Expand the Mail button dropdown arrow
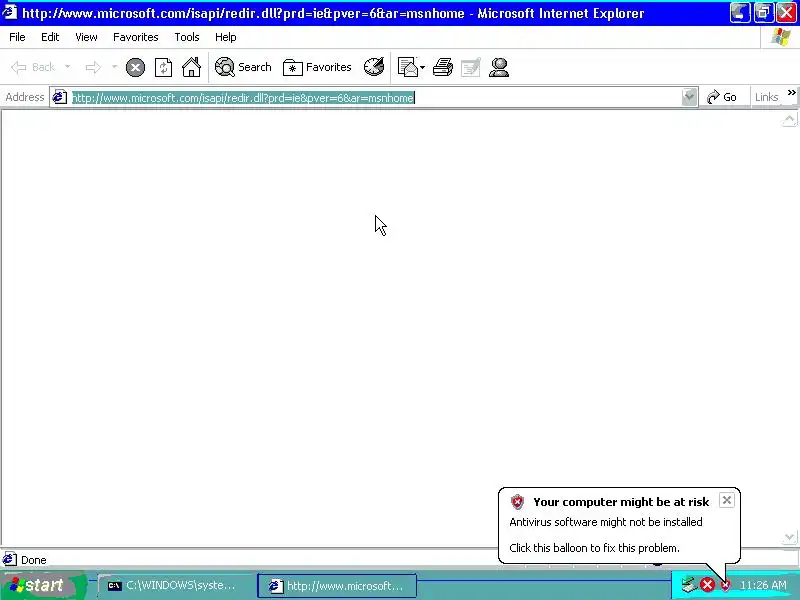This screenshot has width=800, height=600. pyautogui.click(x=422, y=67)
